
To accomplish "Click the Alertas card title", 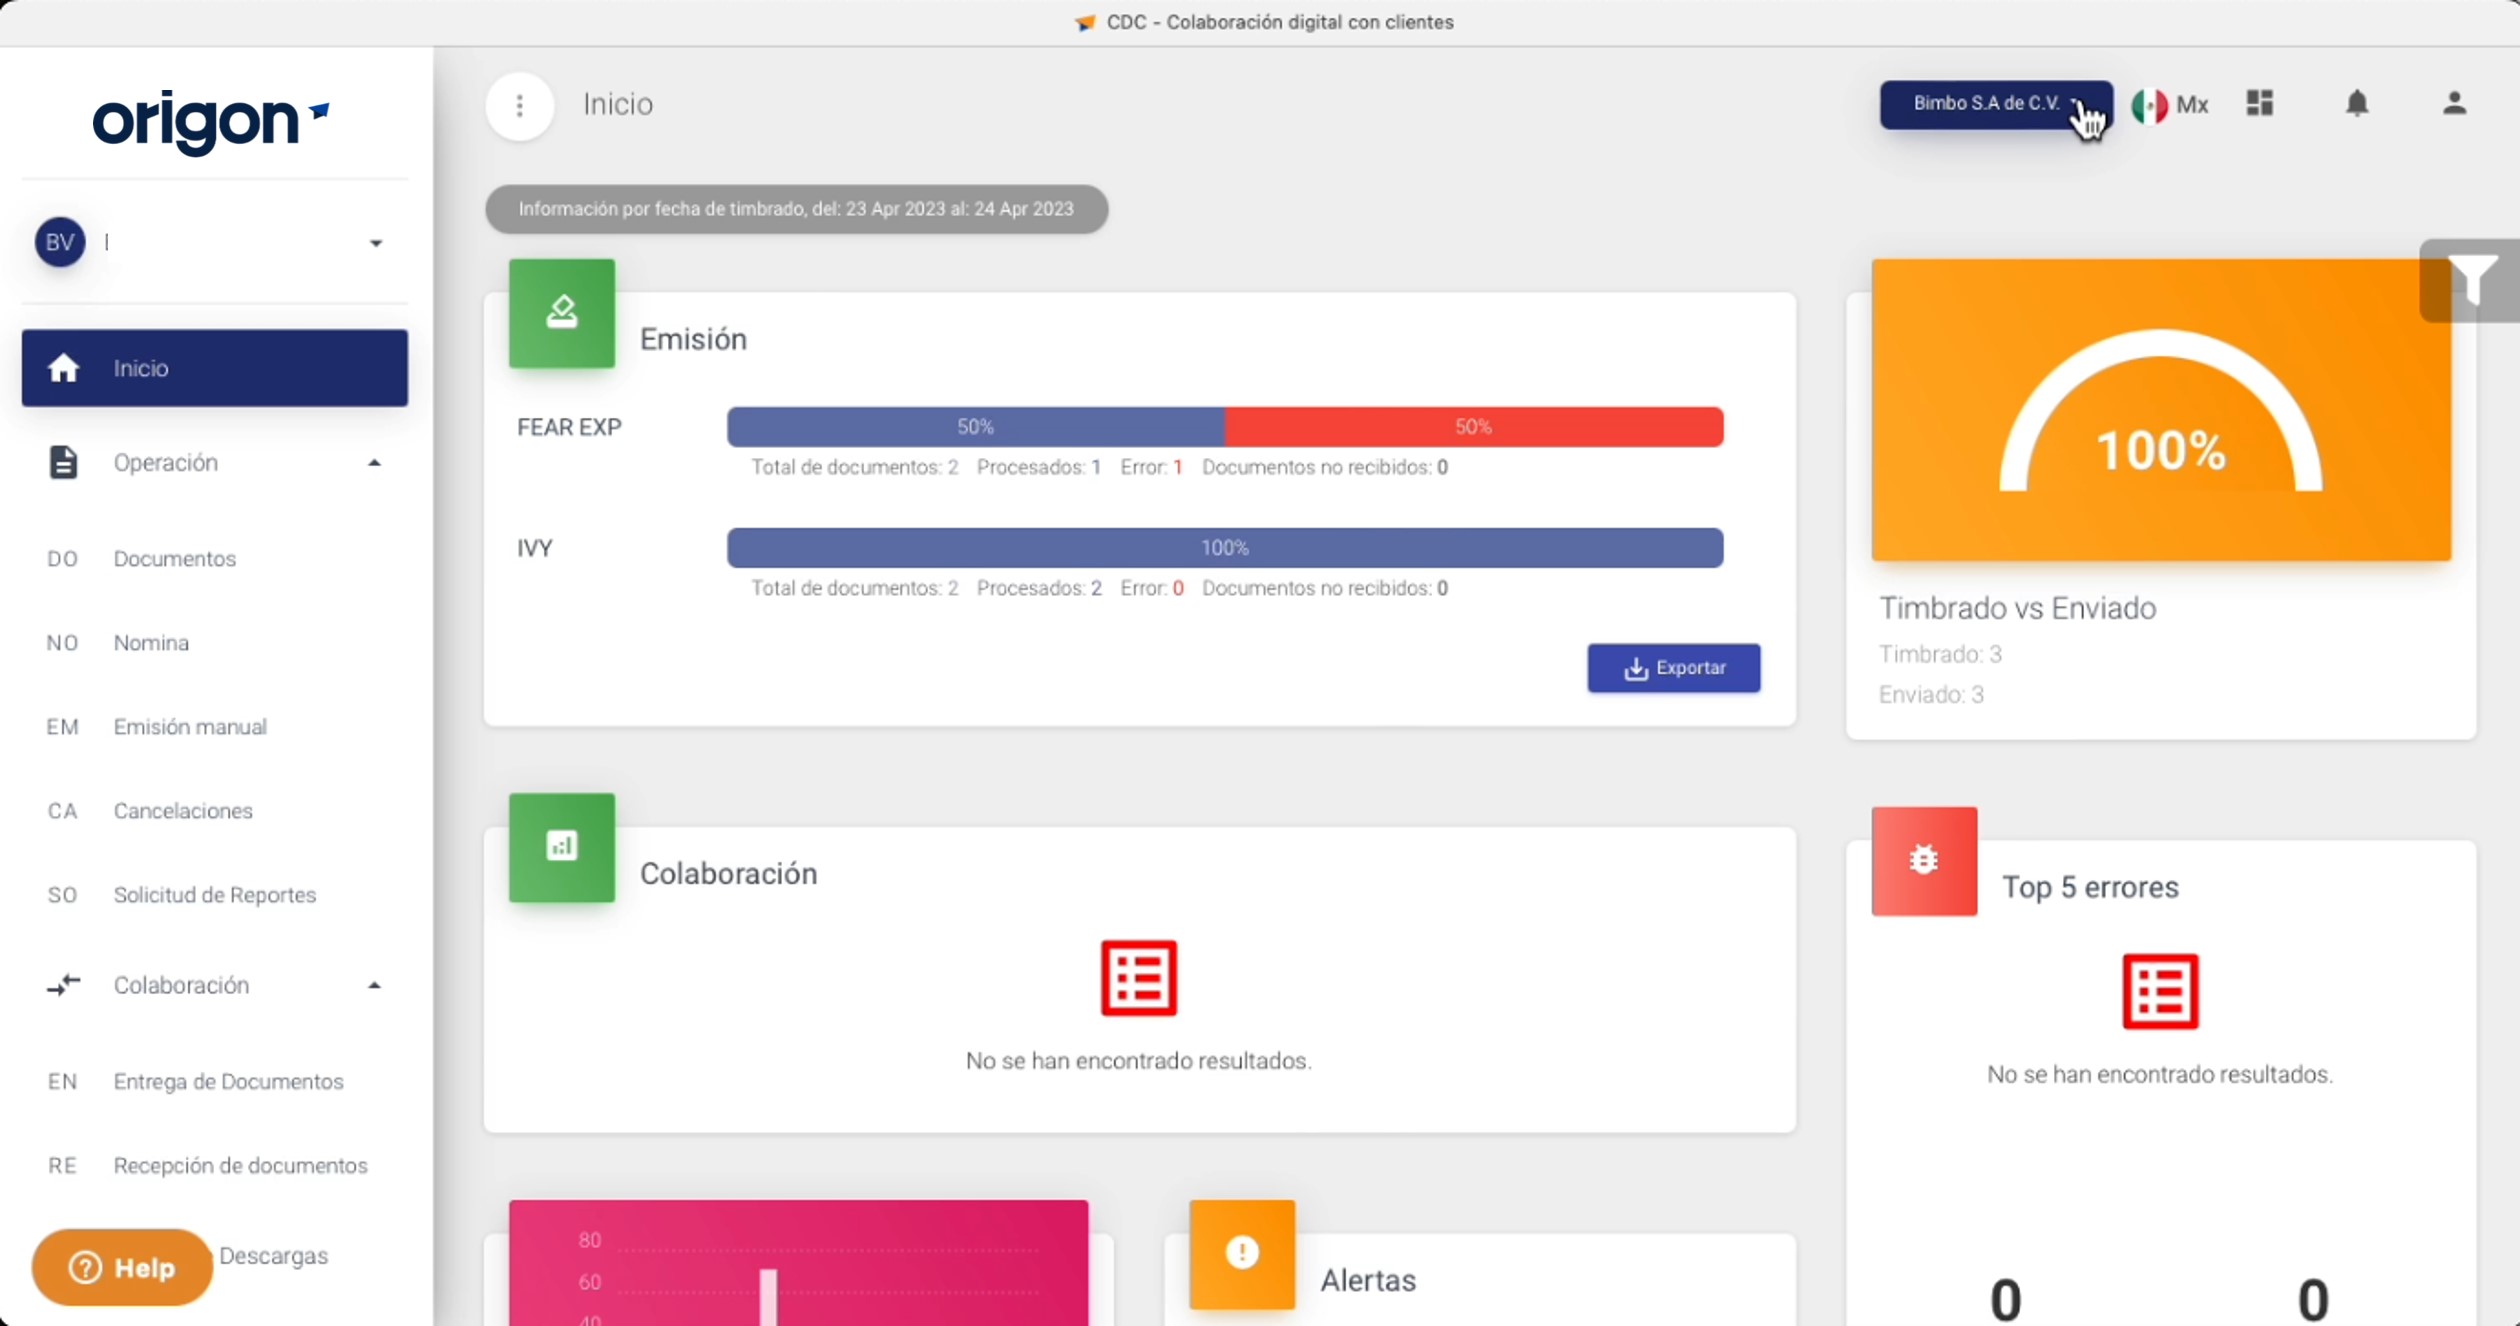I will point(1368,1280).
